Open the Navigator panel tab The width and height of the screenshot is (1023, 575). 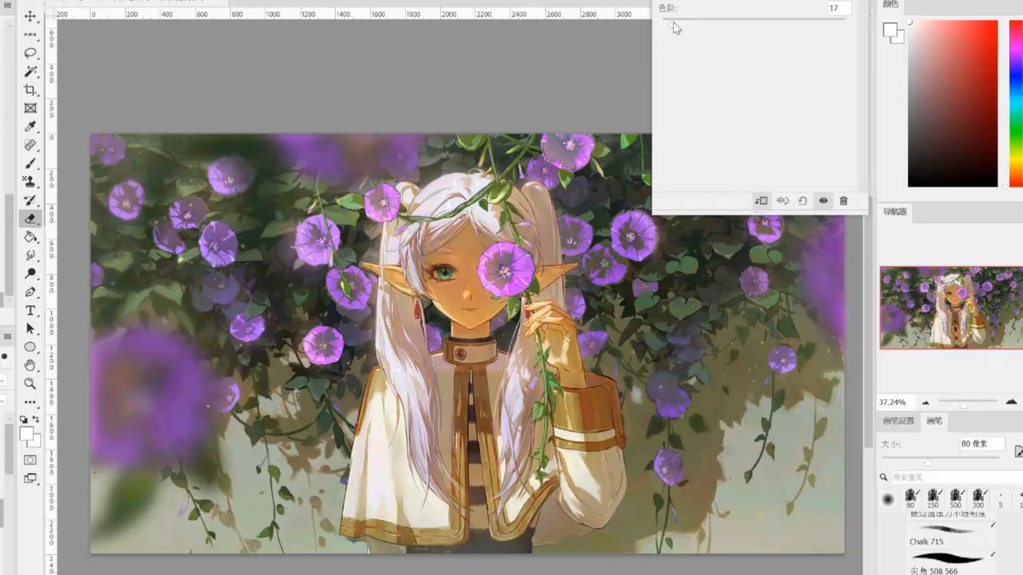895,212
